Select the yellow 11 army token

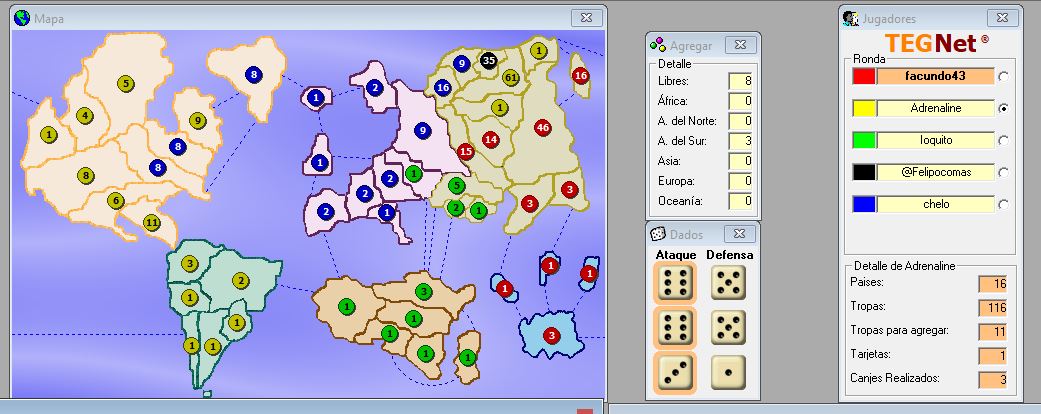coord(152,222)
